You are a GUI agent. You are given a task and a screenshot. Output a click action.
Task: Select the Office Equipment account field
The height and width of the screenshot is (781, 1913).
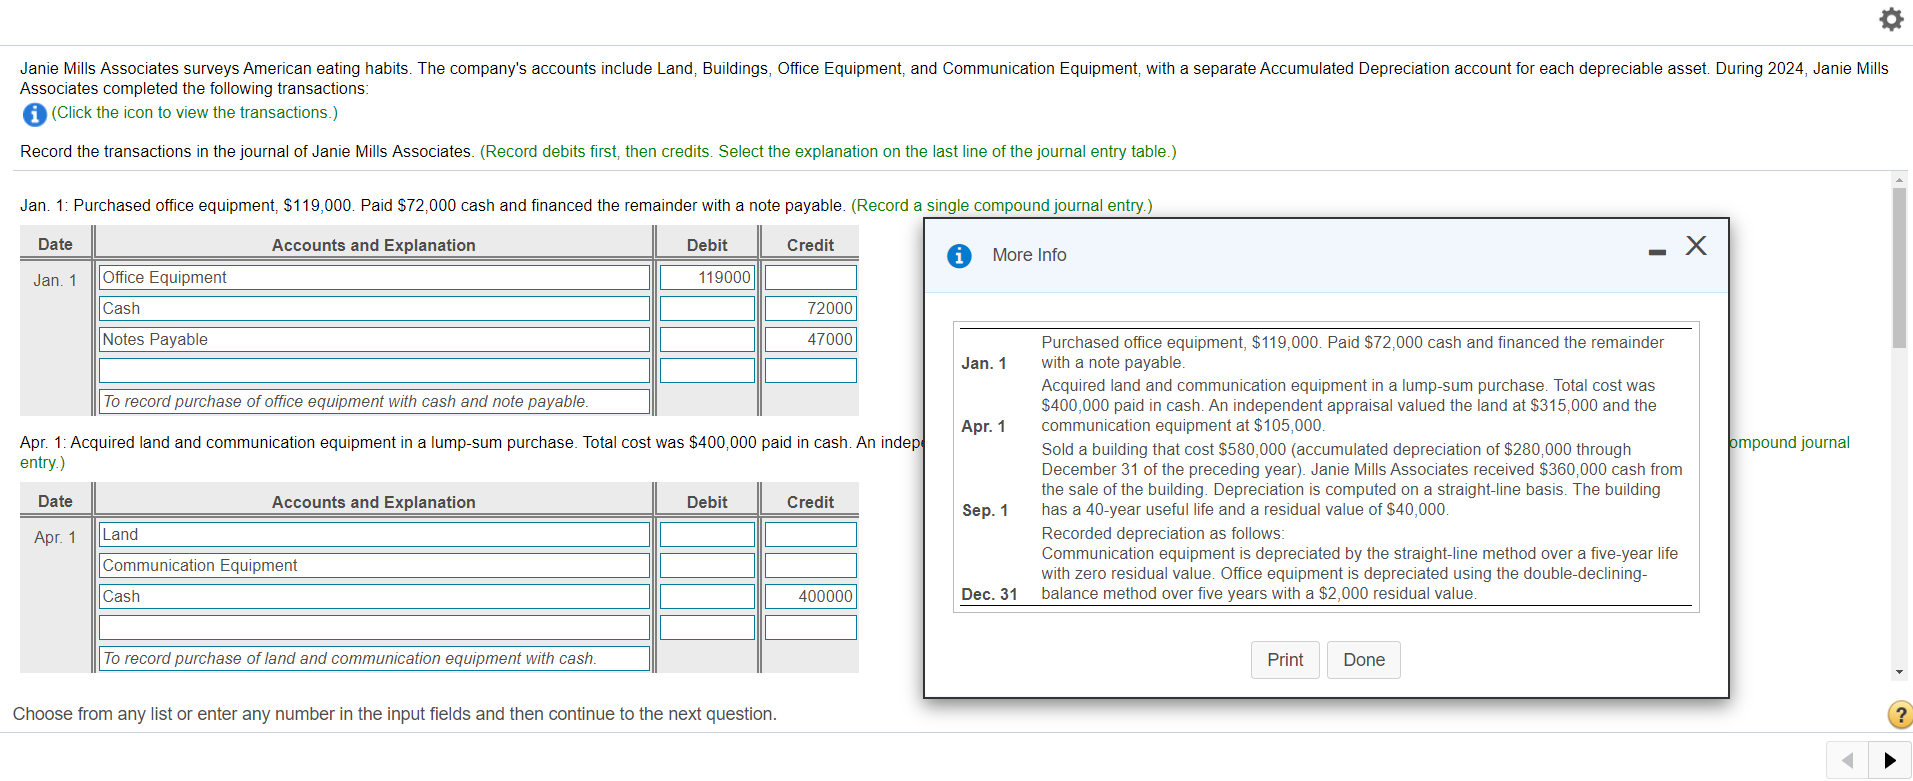click(374, 277)
